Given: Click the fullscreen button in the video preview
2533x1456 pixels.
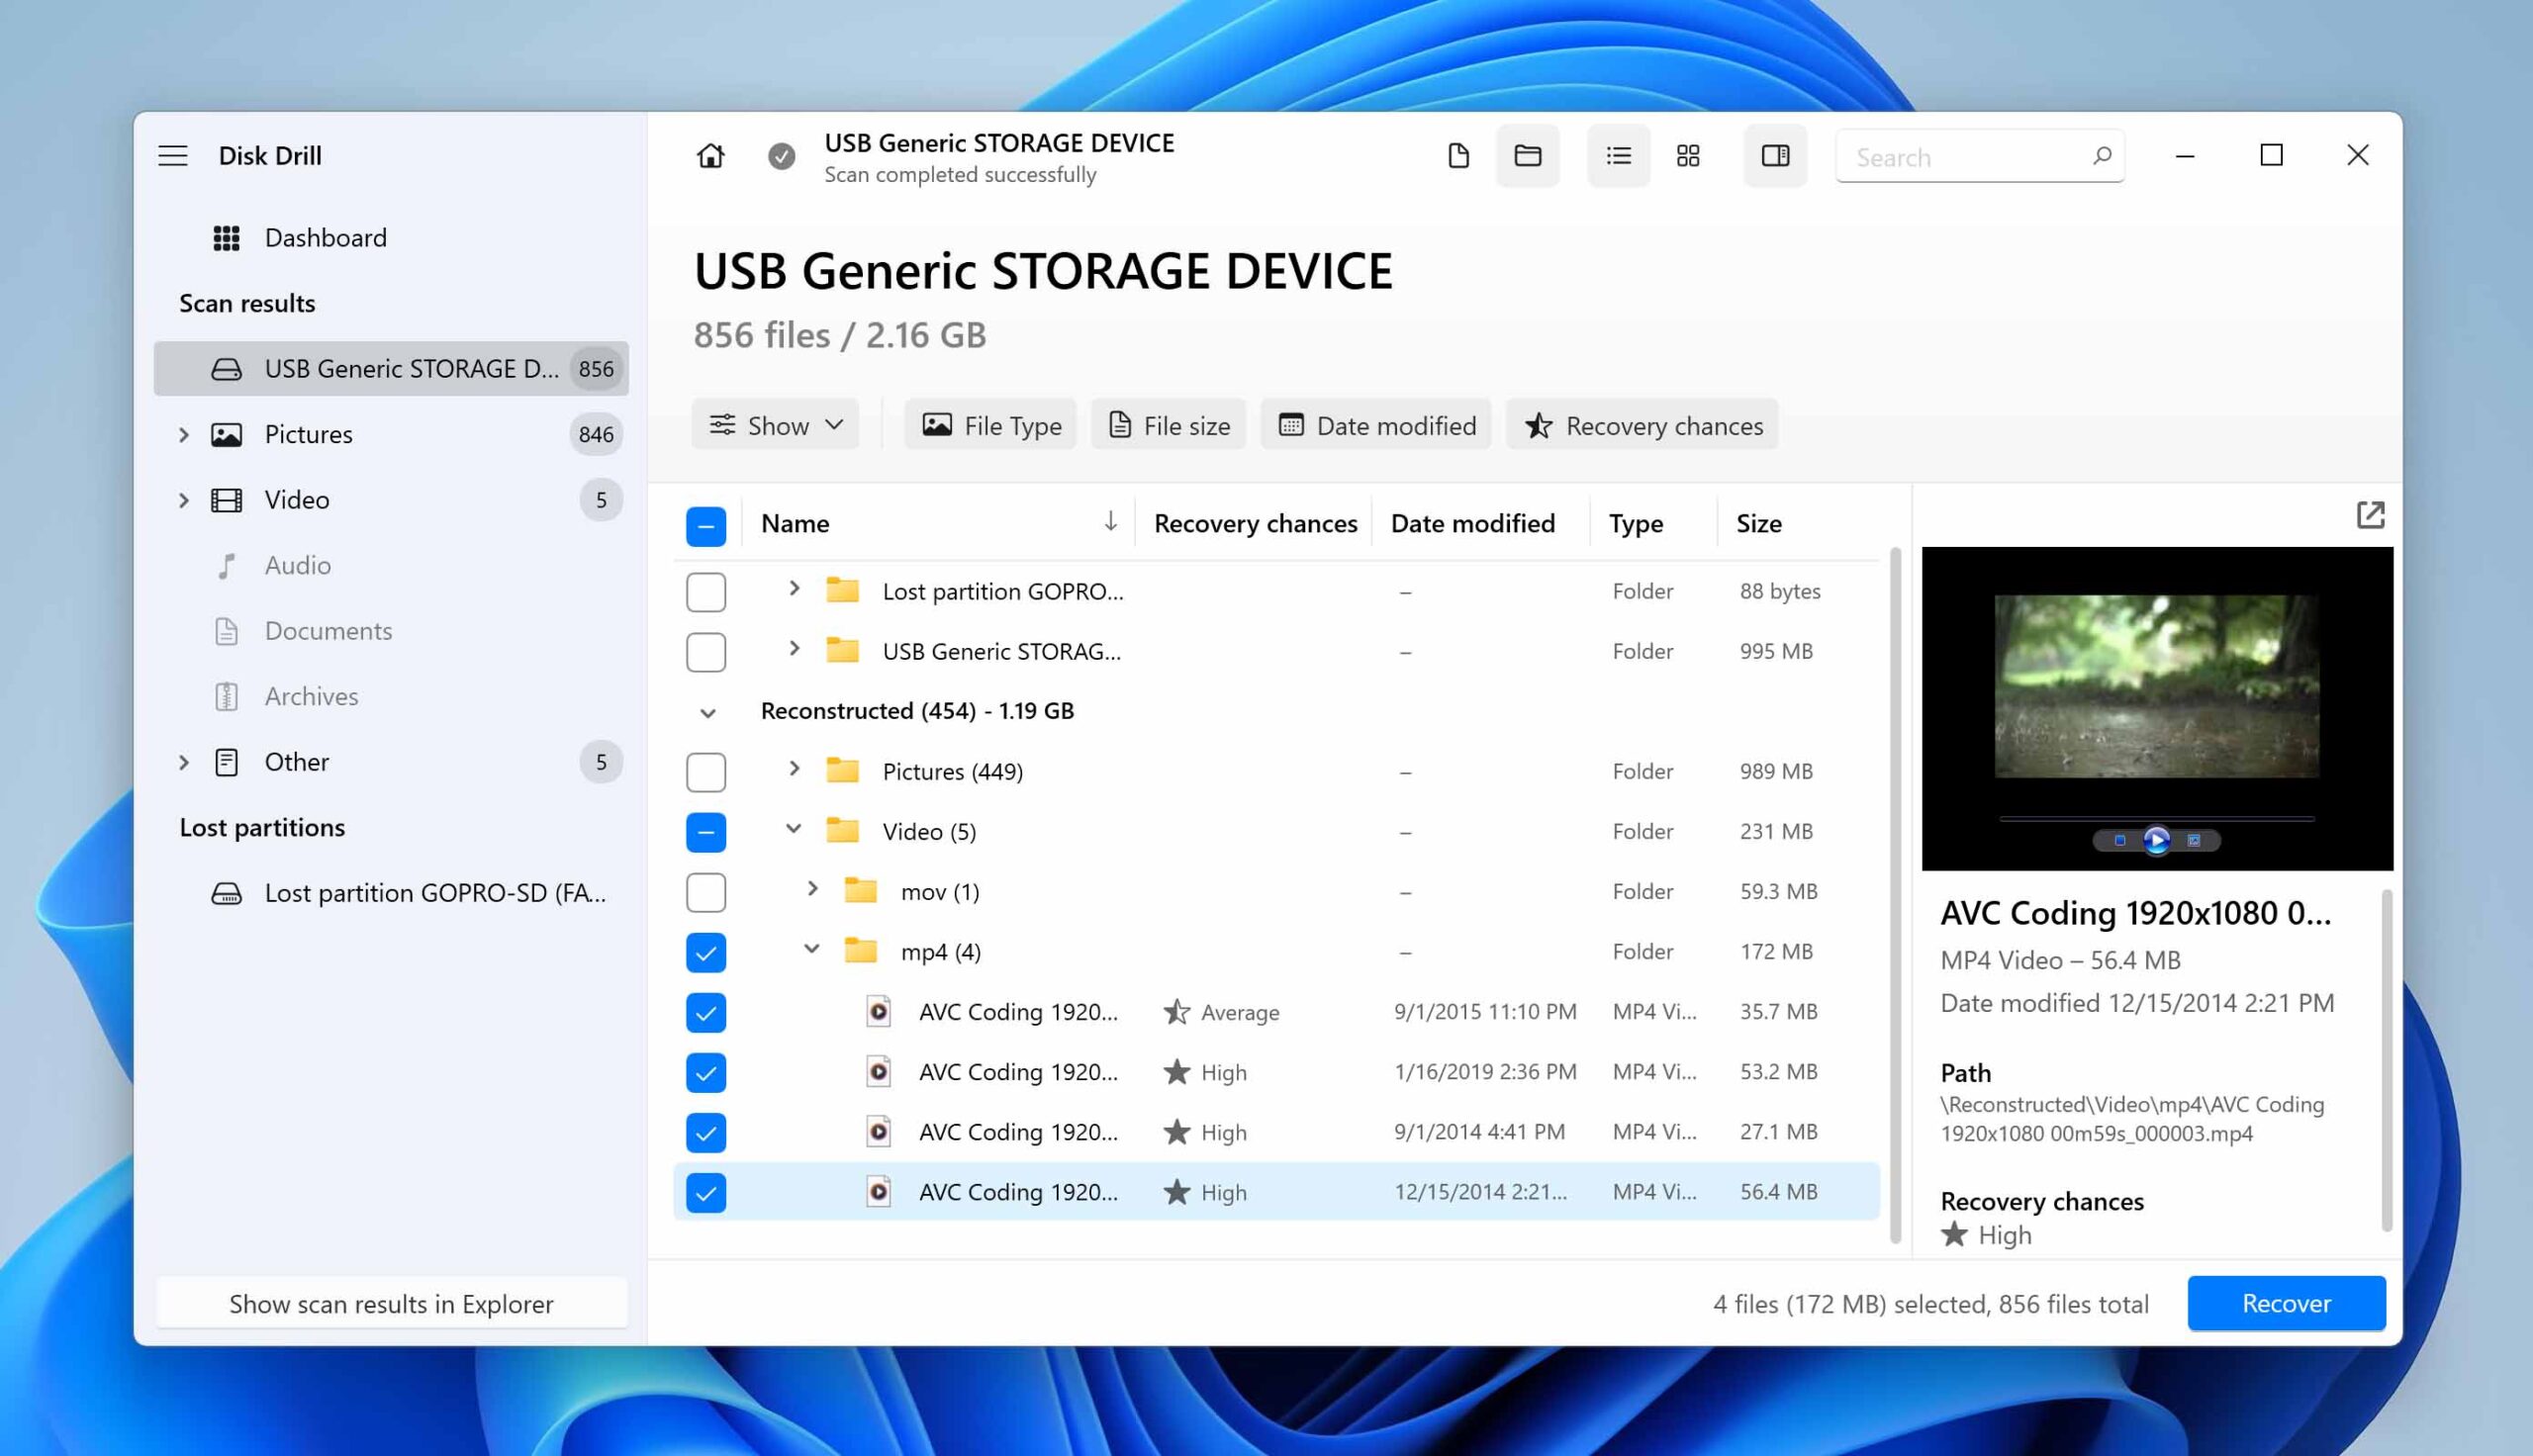Looking at the screenshot, I should tap(2194, 841).
